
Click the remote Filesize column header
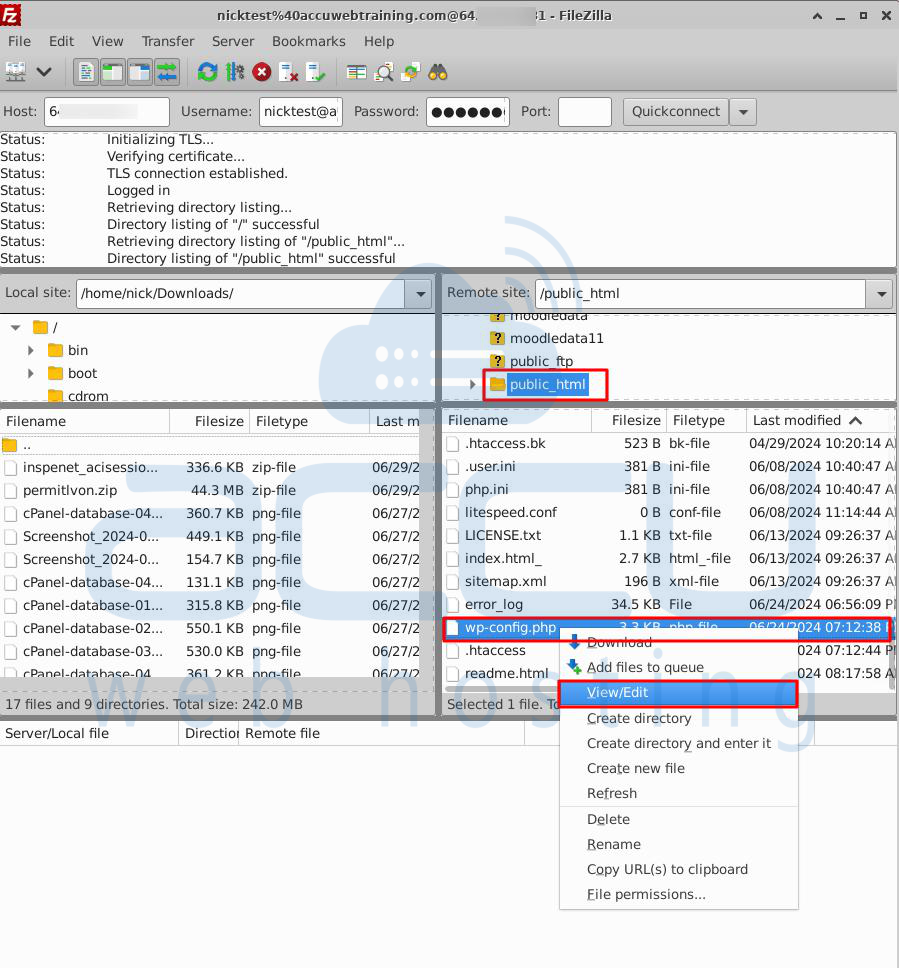(x=629, y=420)
